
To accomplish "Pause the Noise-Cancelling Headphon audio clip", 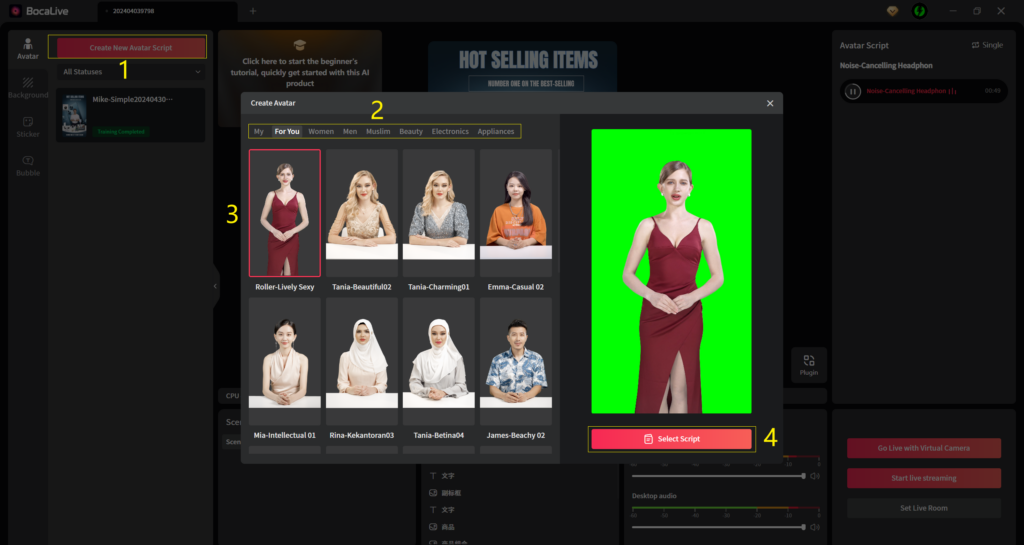I will tap(852, 91).
